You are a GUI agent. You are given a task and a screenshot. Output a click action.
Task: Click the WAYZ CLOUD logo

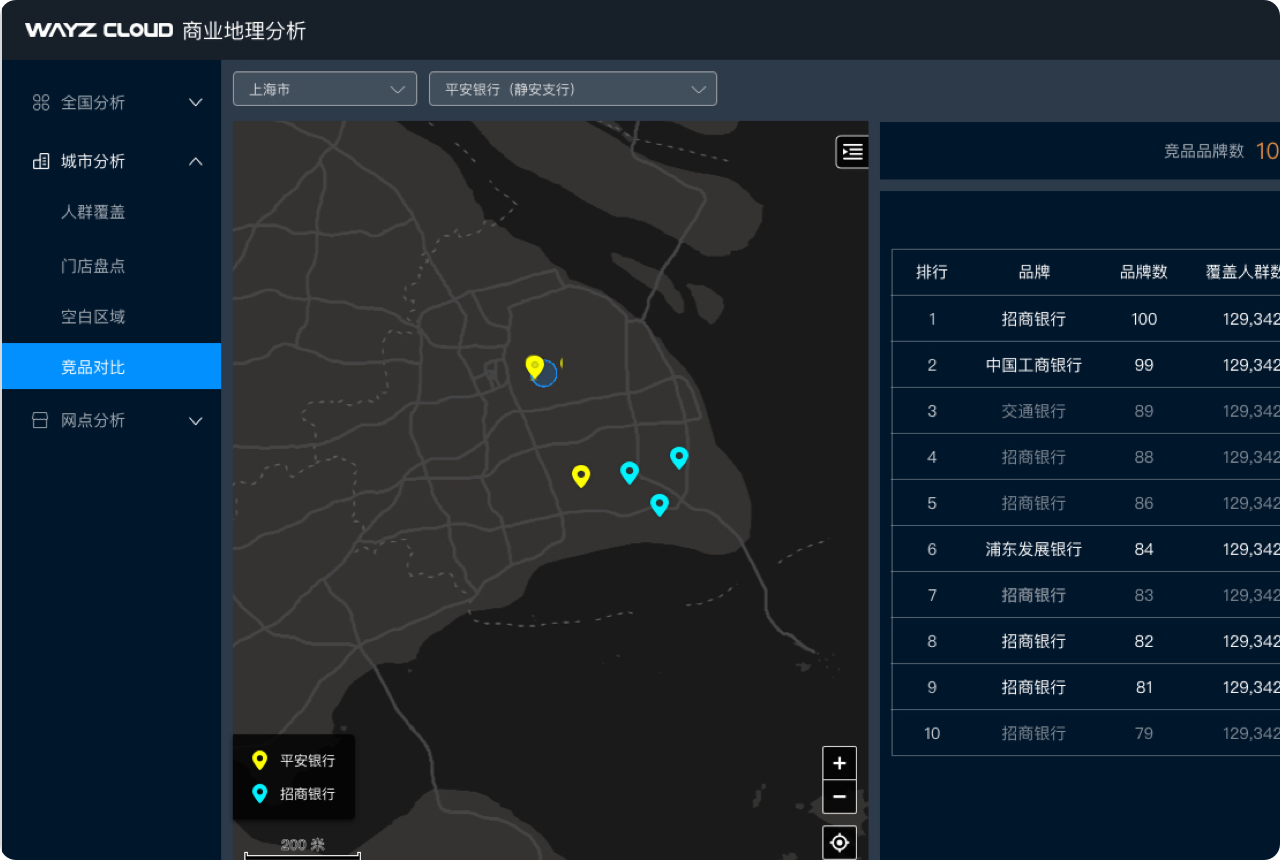99,30
